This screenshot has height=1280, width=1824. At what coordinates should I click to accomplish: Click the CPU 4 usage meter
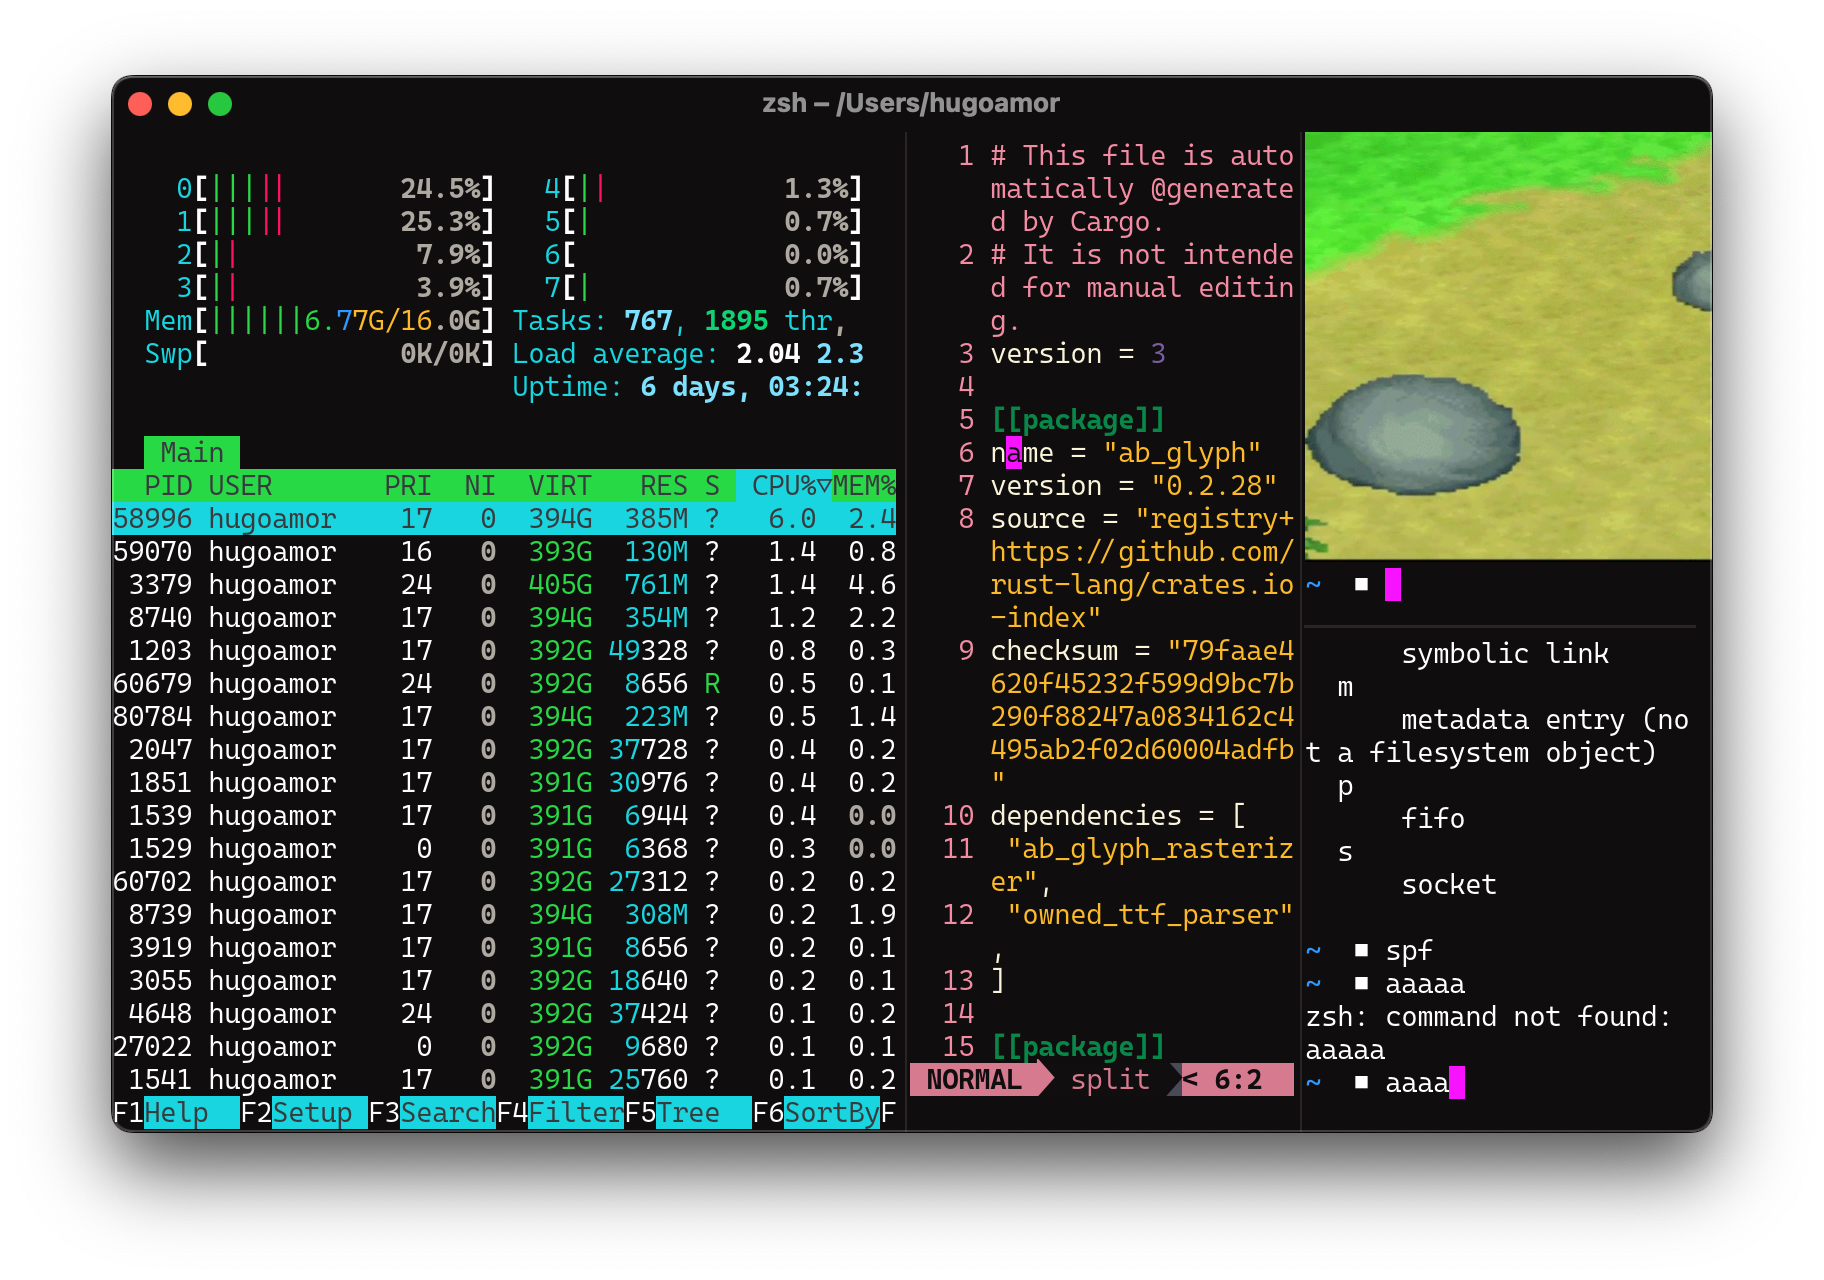704,188
